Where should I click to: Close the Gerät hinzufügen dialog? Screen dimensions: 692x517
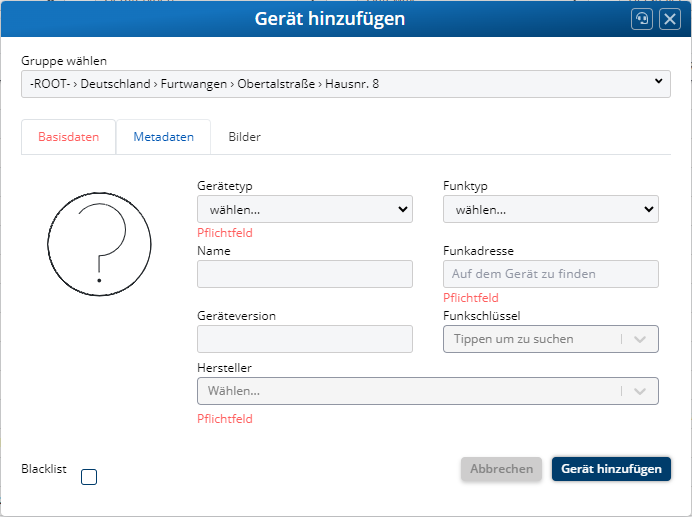[670, 19]
